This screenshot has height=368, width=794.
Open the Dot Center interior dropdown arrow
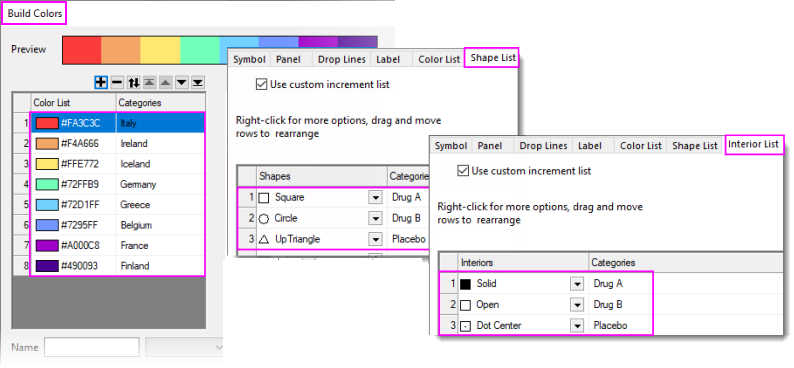point(577,326)
